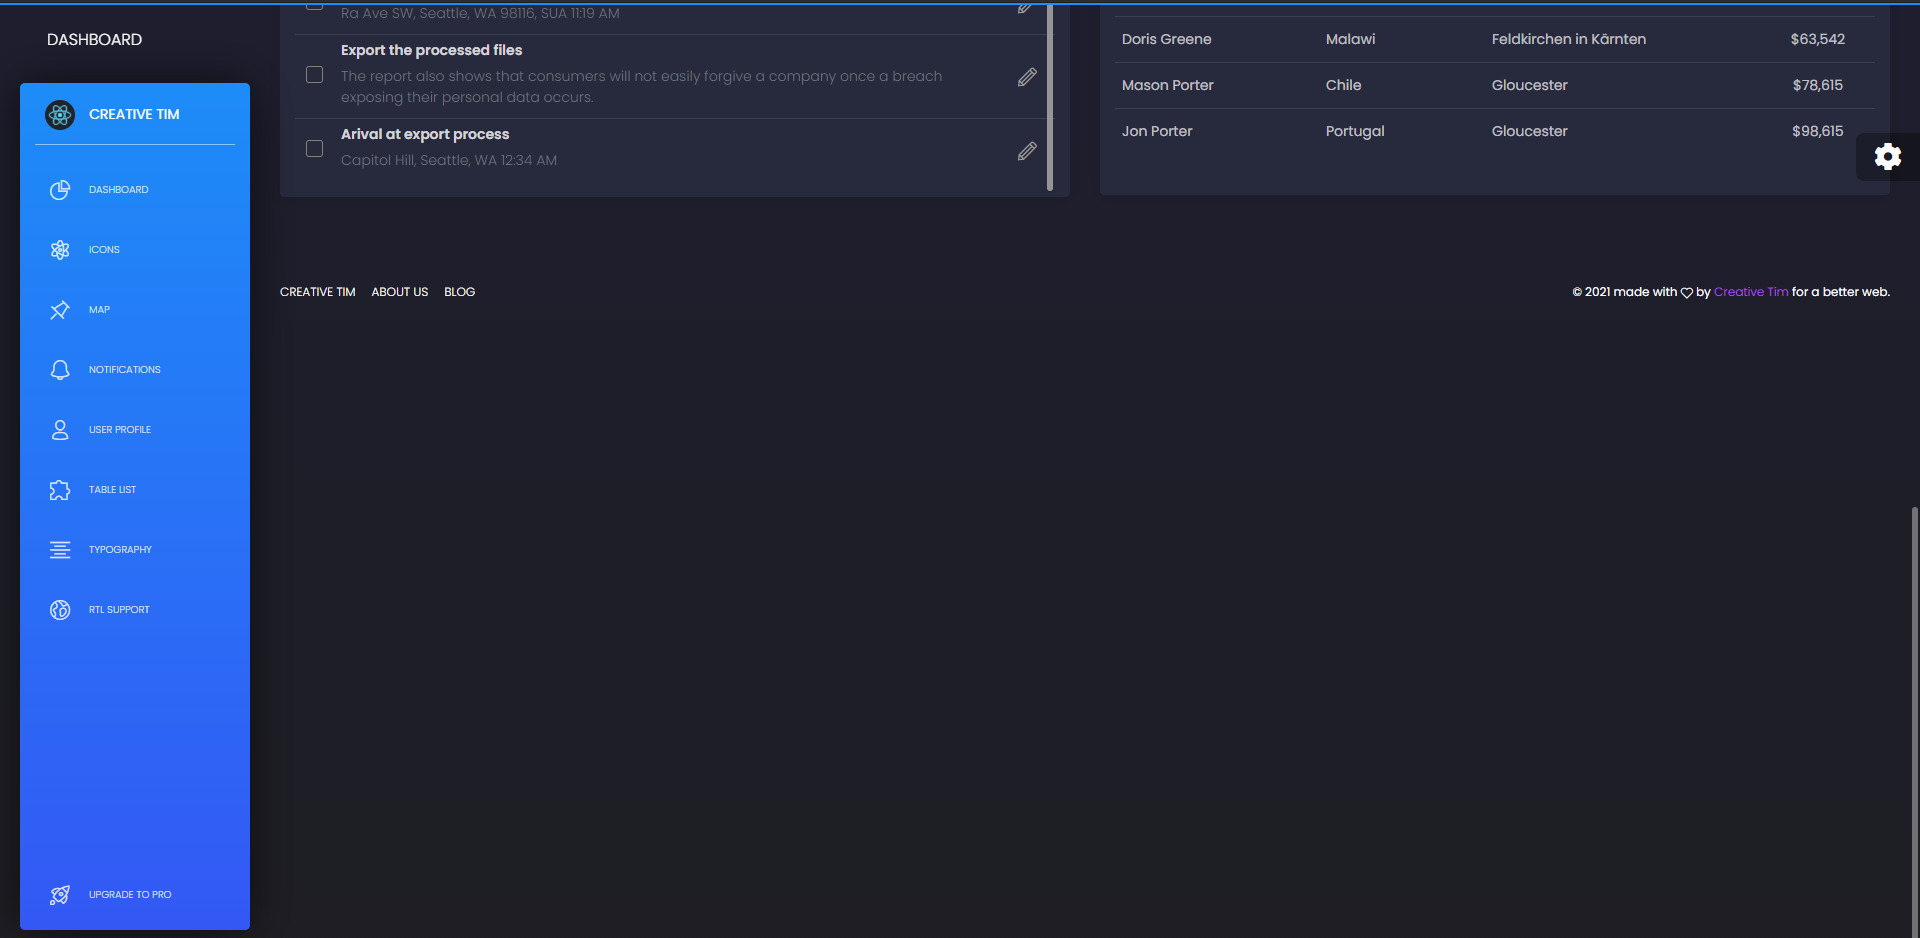1920x938 pixels.
Task: Open the Icons page from the sidebar
Action: pyautogui.click(x=60, y=250)
